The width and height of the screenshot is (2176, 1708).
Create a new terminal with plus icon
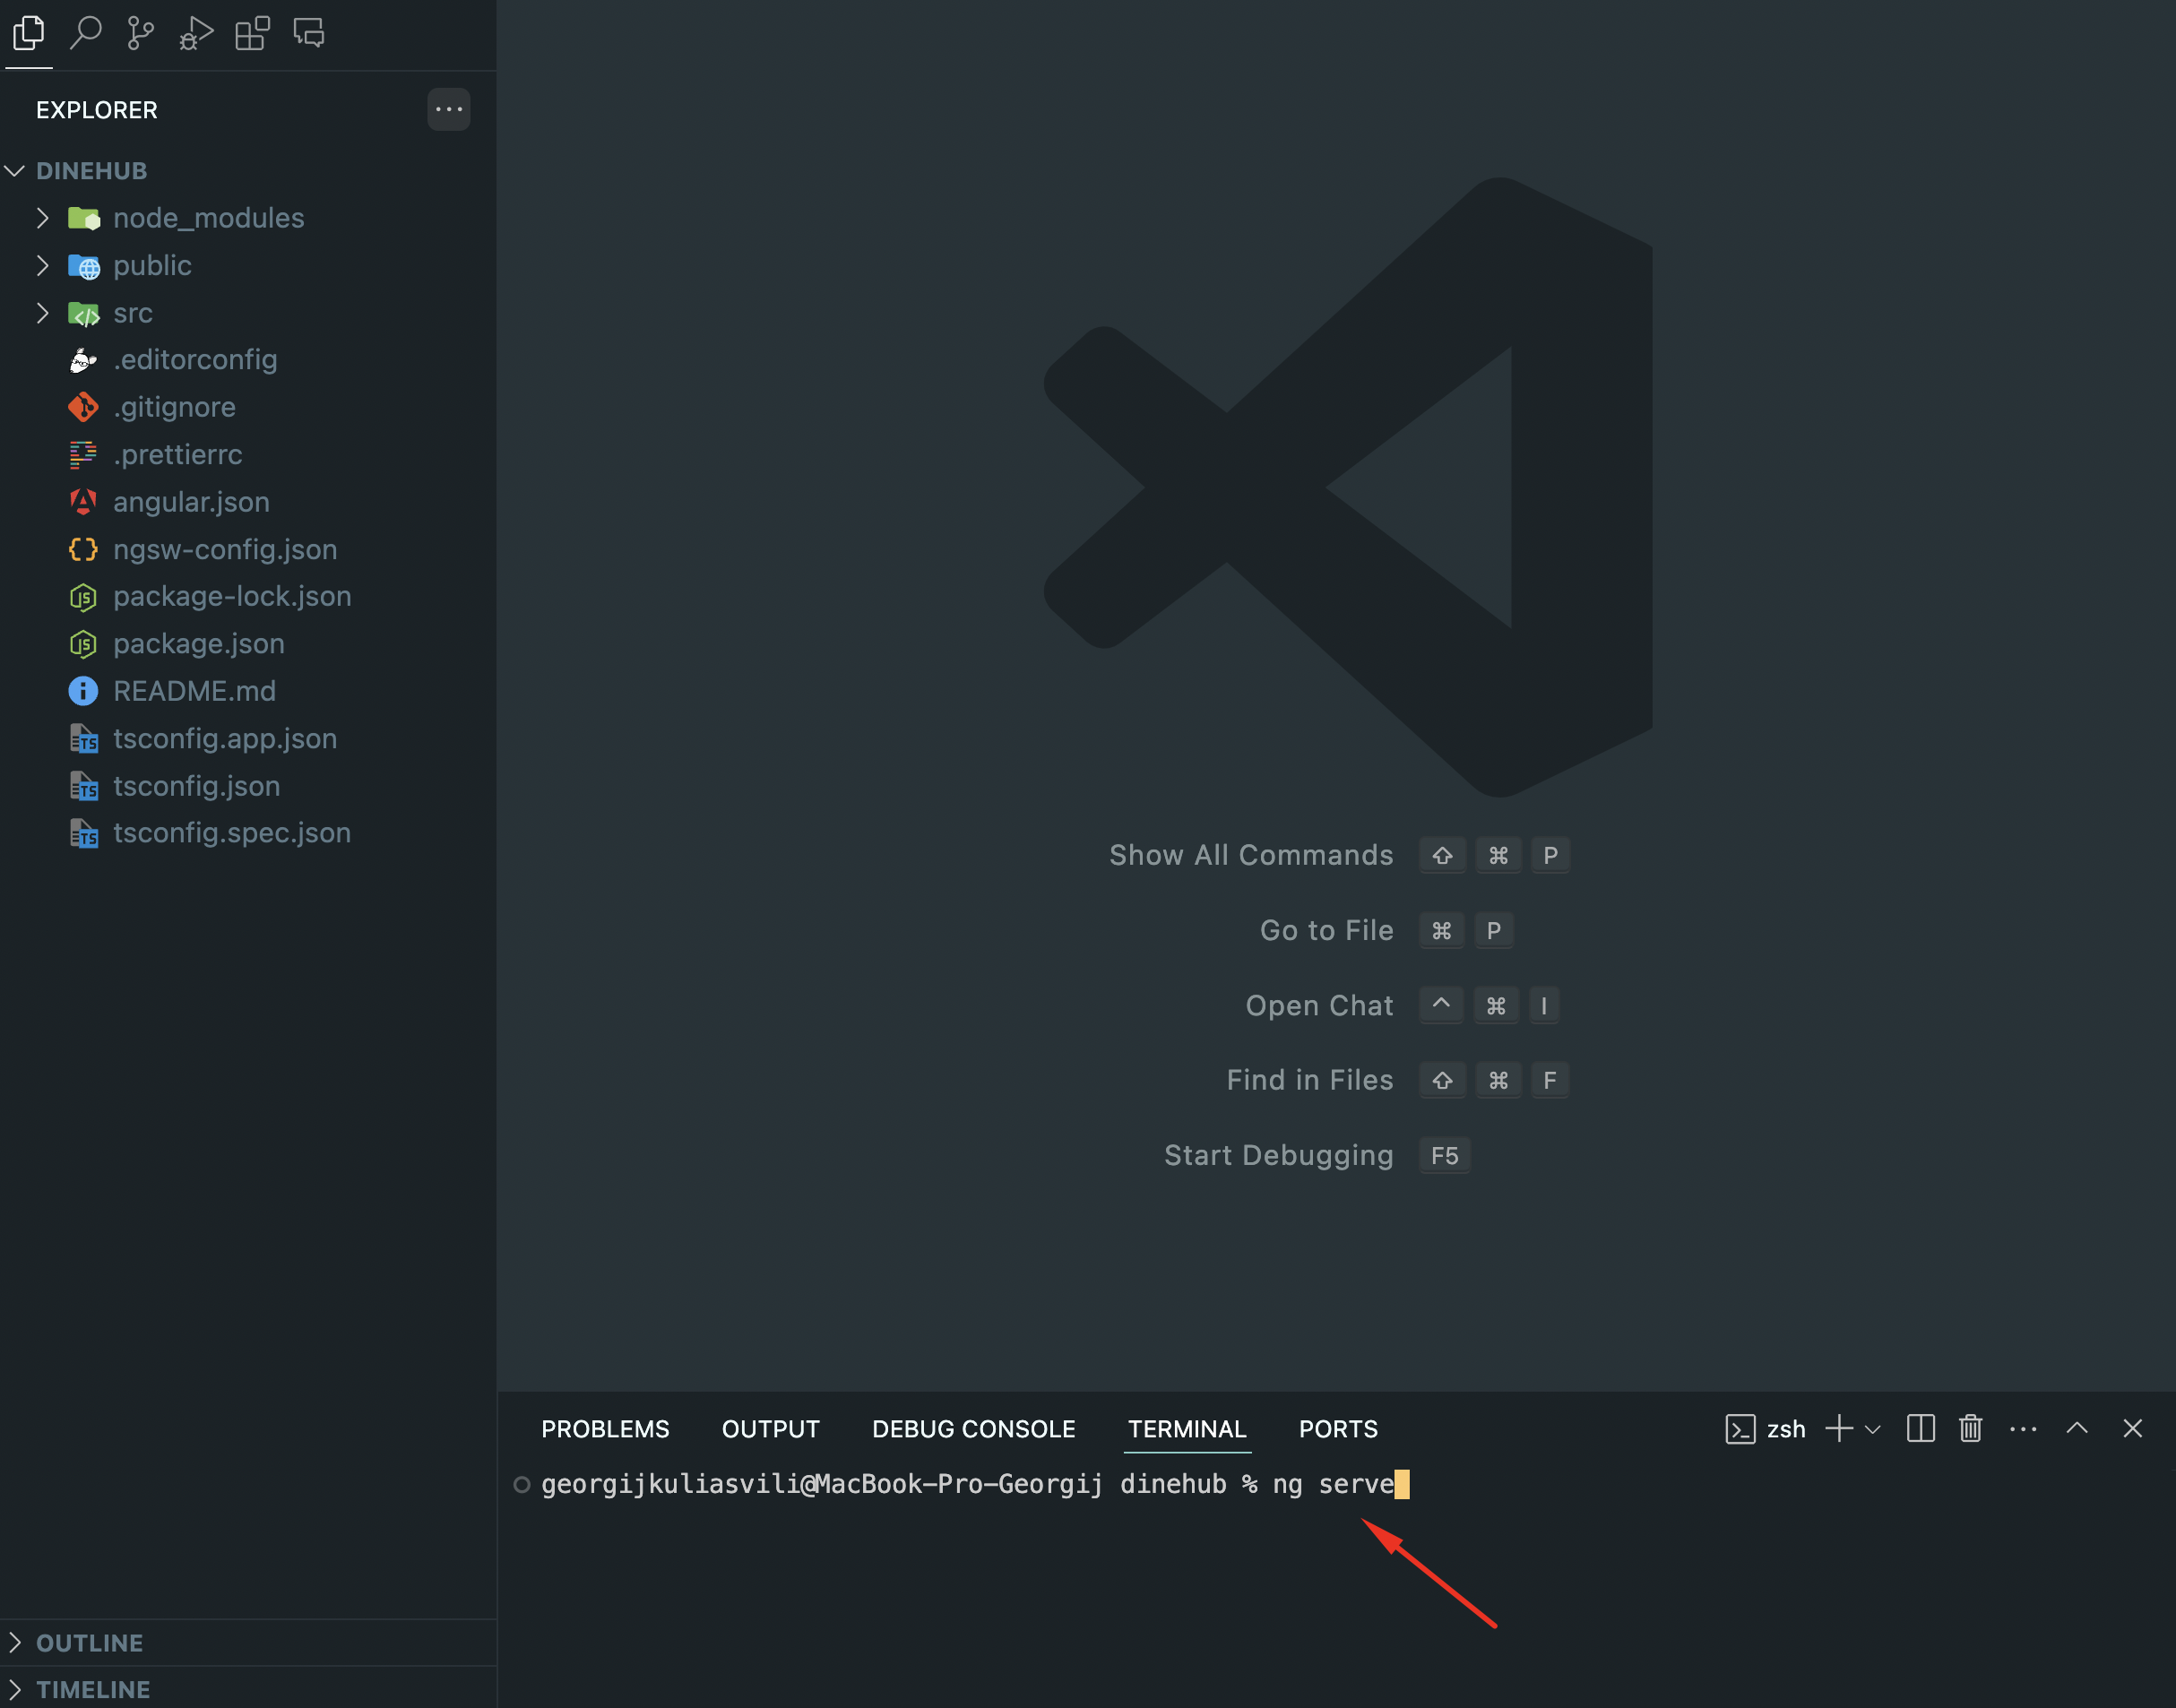(x=1839, y=1429)
